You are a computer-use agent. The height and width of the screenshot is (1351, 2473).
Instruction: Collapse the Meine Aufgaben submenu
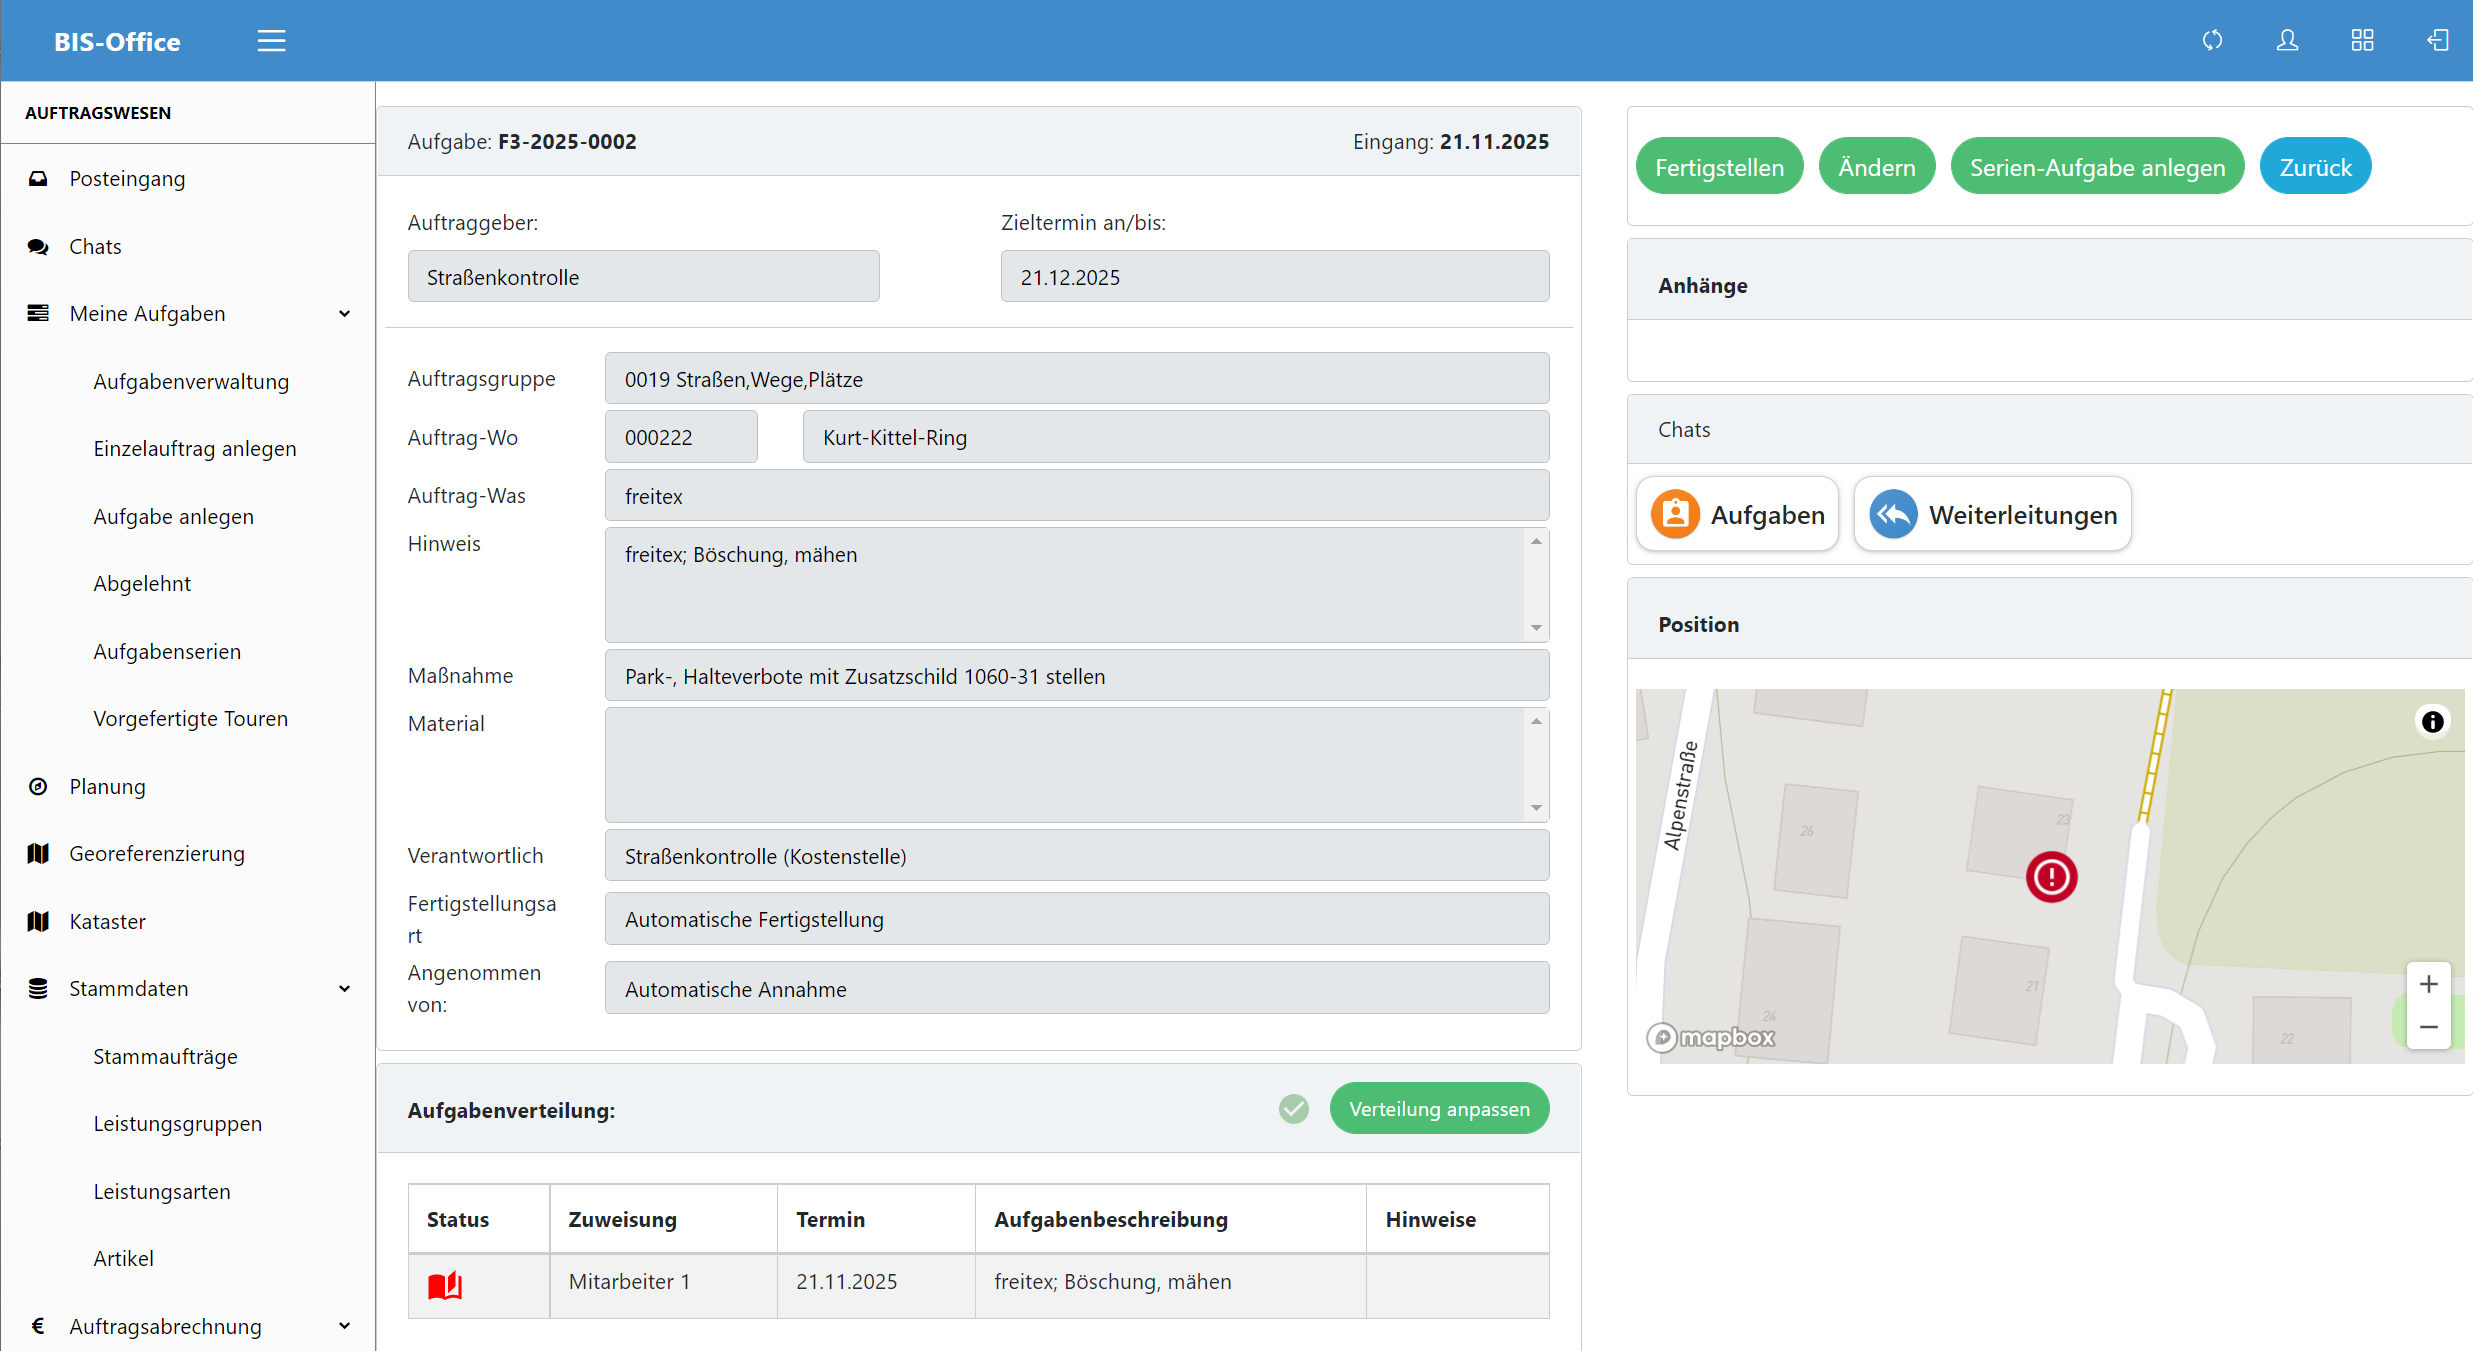(x=344, y=314)
